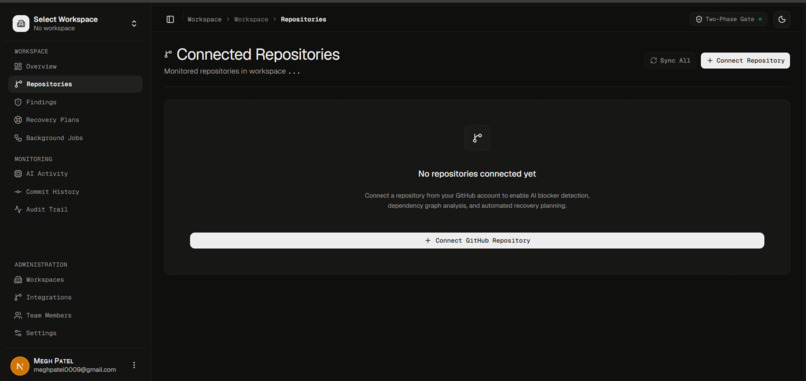Open Background Jobs
806x381 pixels.
click(76, 138)
